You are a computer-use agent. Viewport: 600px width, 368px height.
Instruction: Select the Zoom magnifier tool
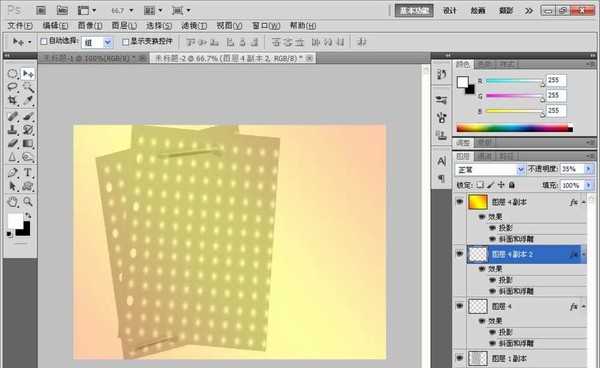coord(28,202)
